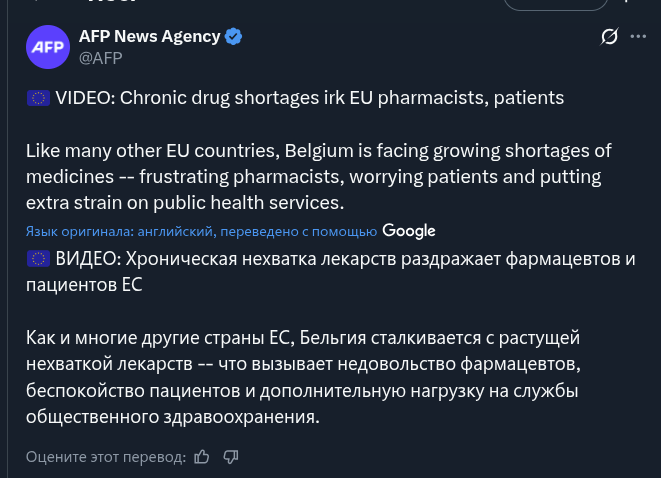The height and width of the screenshot is (478, 661).
Task: Click the blue verified badge
Action: (x=233, y=37)
